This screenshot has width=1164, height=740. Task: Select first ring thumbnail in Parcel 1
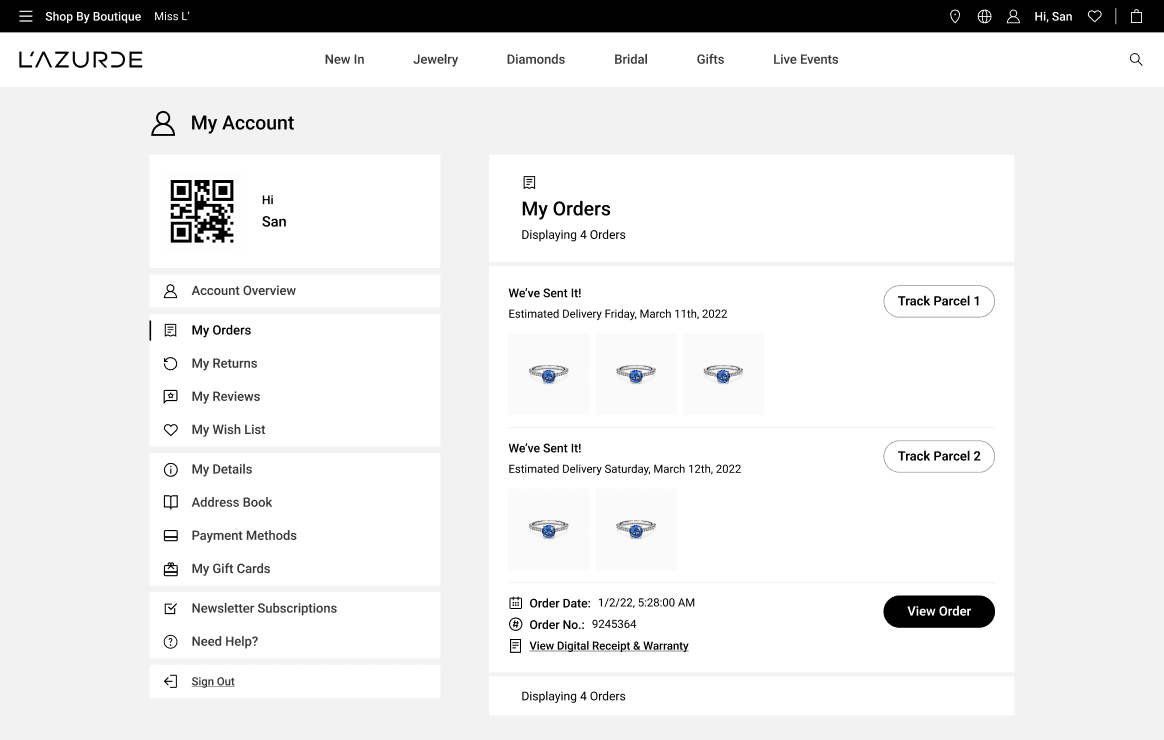click(548, 374)
